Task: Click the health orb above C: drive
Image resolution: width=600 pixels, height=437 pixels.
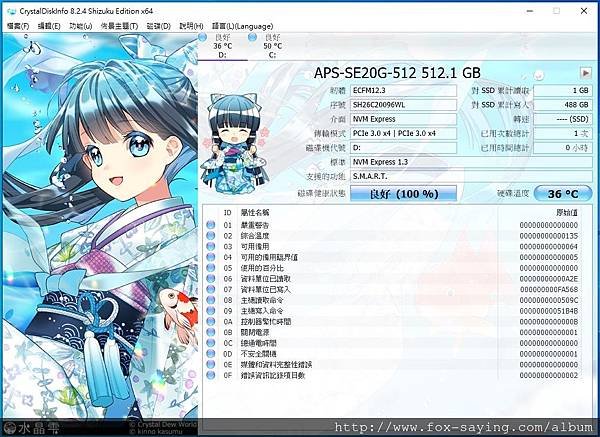Action: click(252, 38)
